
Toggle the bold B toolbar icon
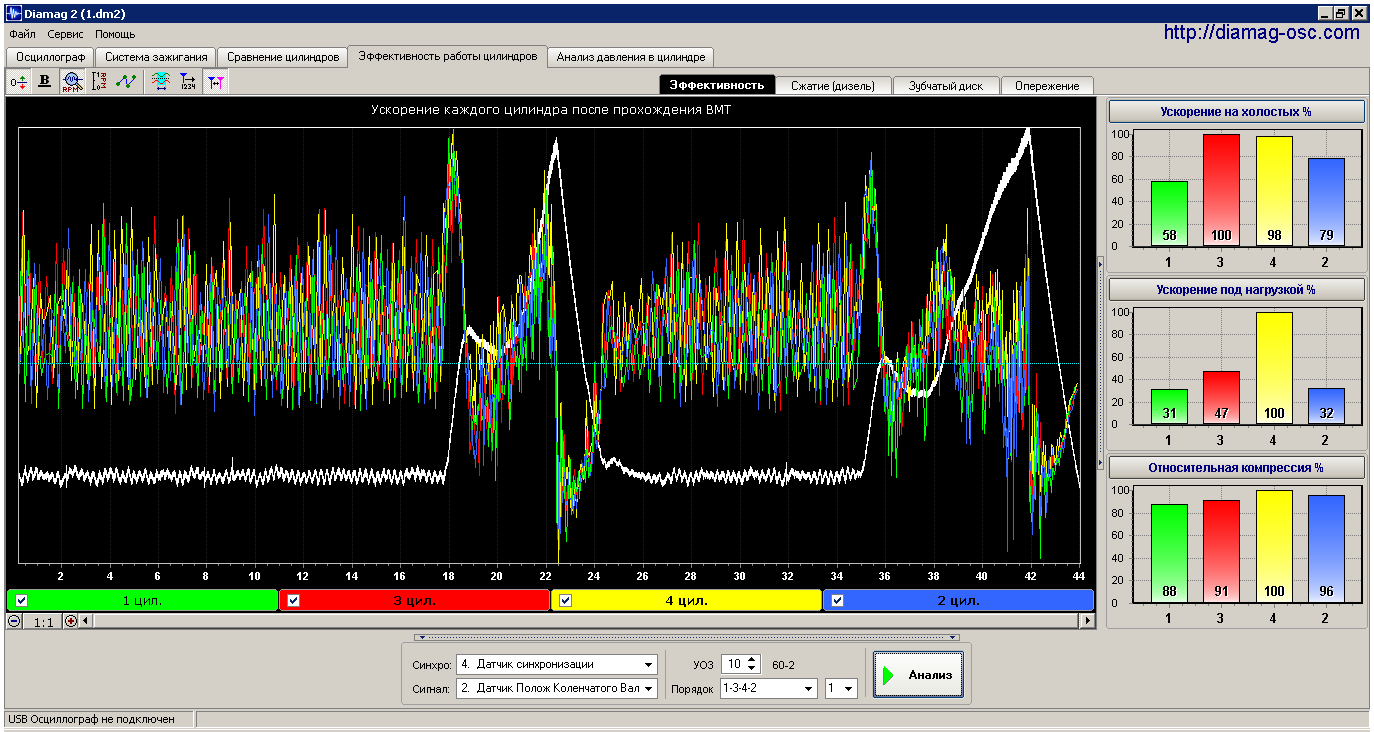tap(44, 81)
